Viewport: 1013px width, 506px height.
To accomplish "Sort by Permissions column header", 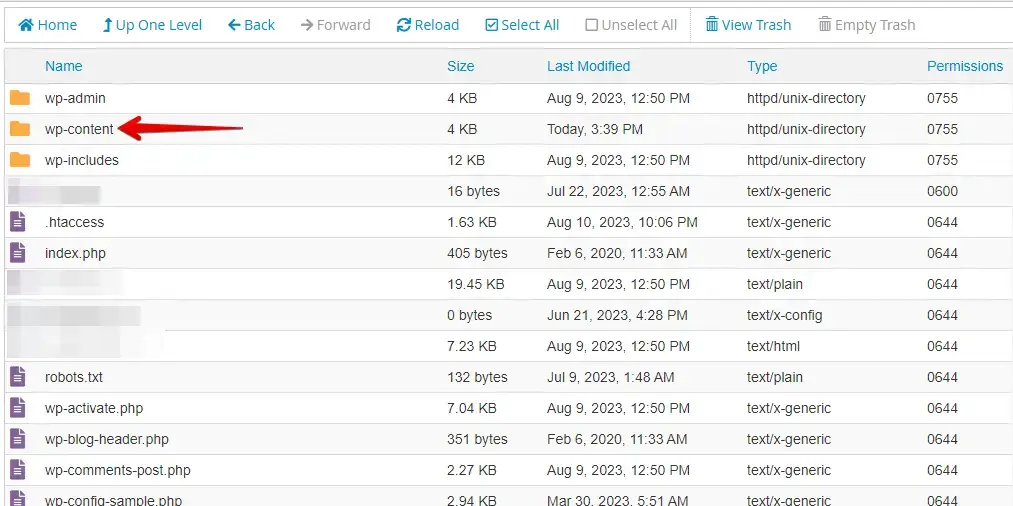I will (965, 66).
